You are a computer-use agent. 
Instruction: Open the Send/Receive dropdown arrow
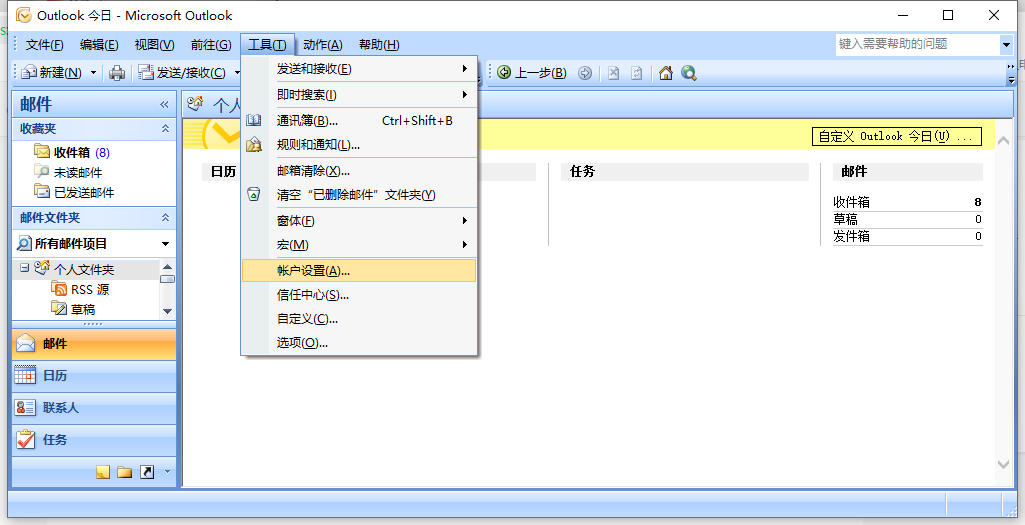click(x=237, y=73)
